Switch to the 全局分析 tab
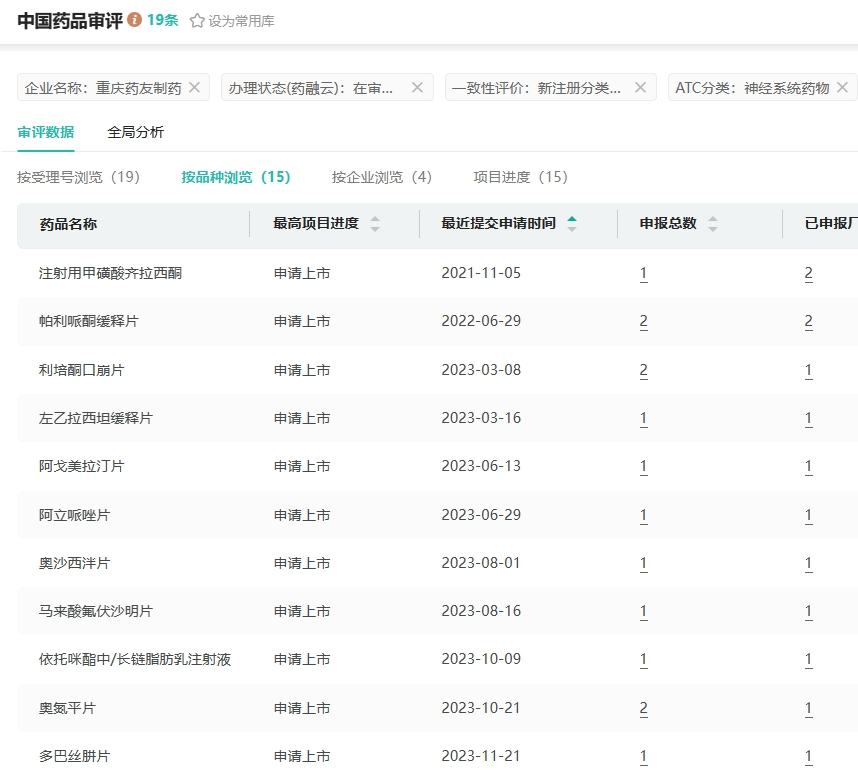858x779 pixels. tap(136, 132)
